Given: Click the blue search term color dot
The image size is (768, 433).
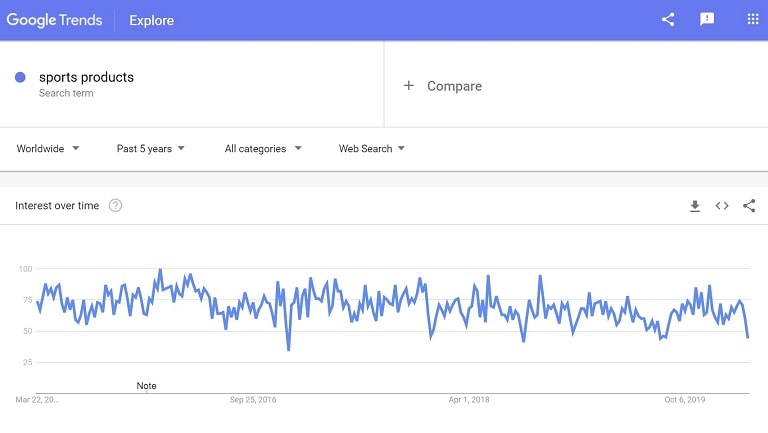Looking at the screenshot, I should [x=20, y=77].
